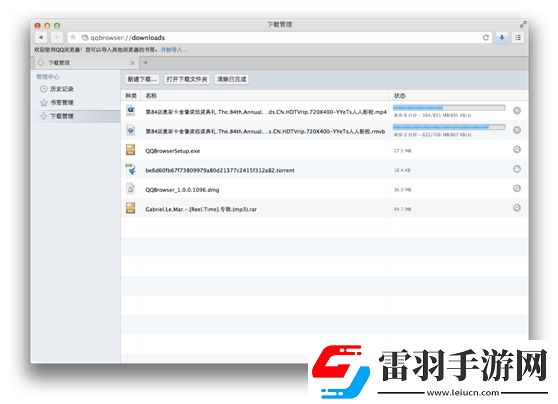Image resolution: width=558 pixels, height=404 pixels.
Task: Click the 打开下载文件夹 button
Action: click(187, 79)
